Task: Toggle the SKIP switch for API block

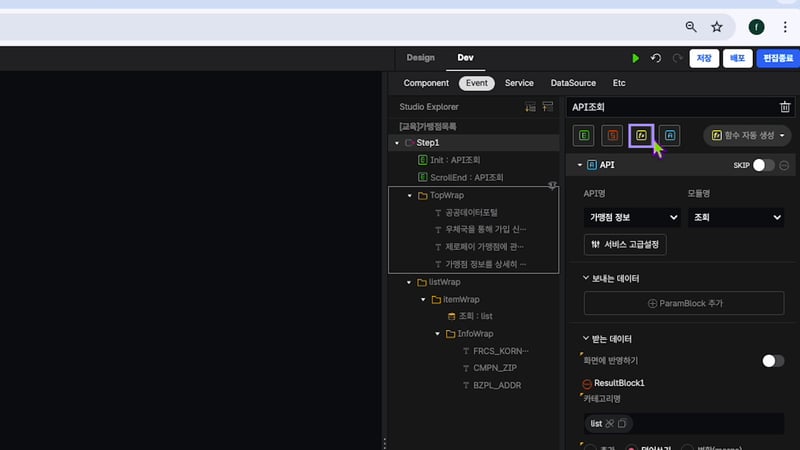Action: tap(764, 165)
